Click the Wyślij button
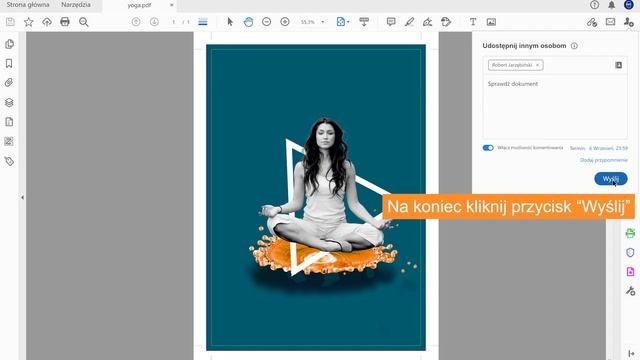The width and height of the screenshot is (640, 360). coord(611,179)
